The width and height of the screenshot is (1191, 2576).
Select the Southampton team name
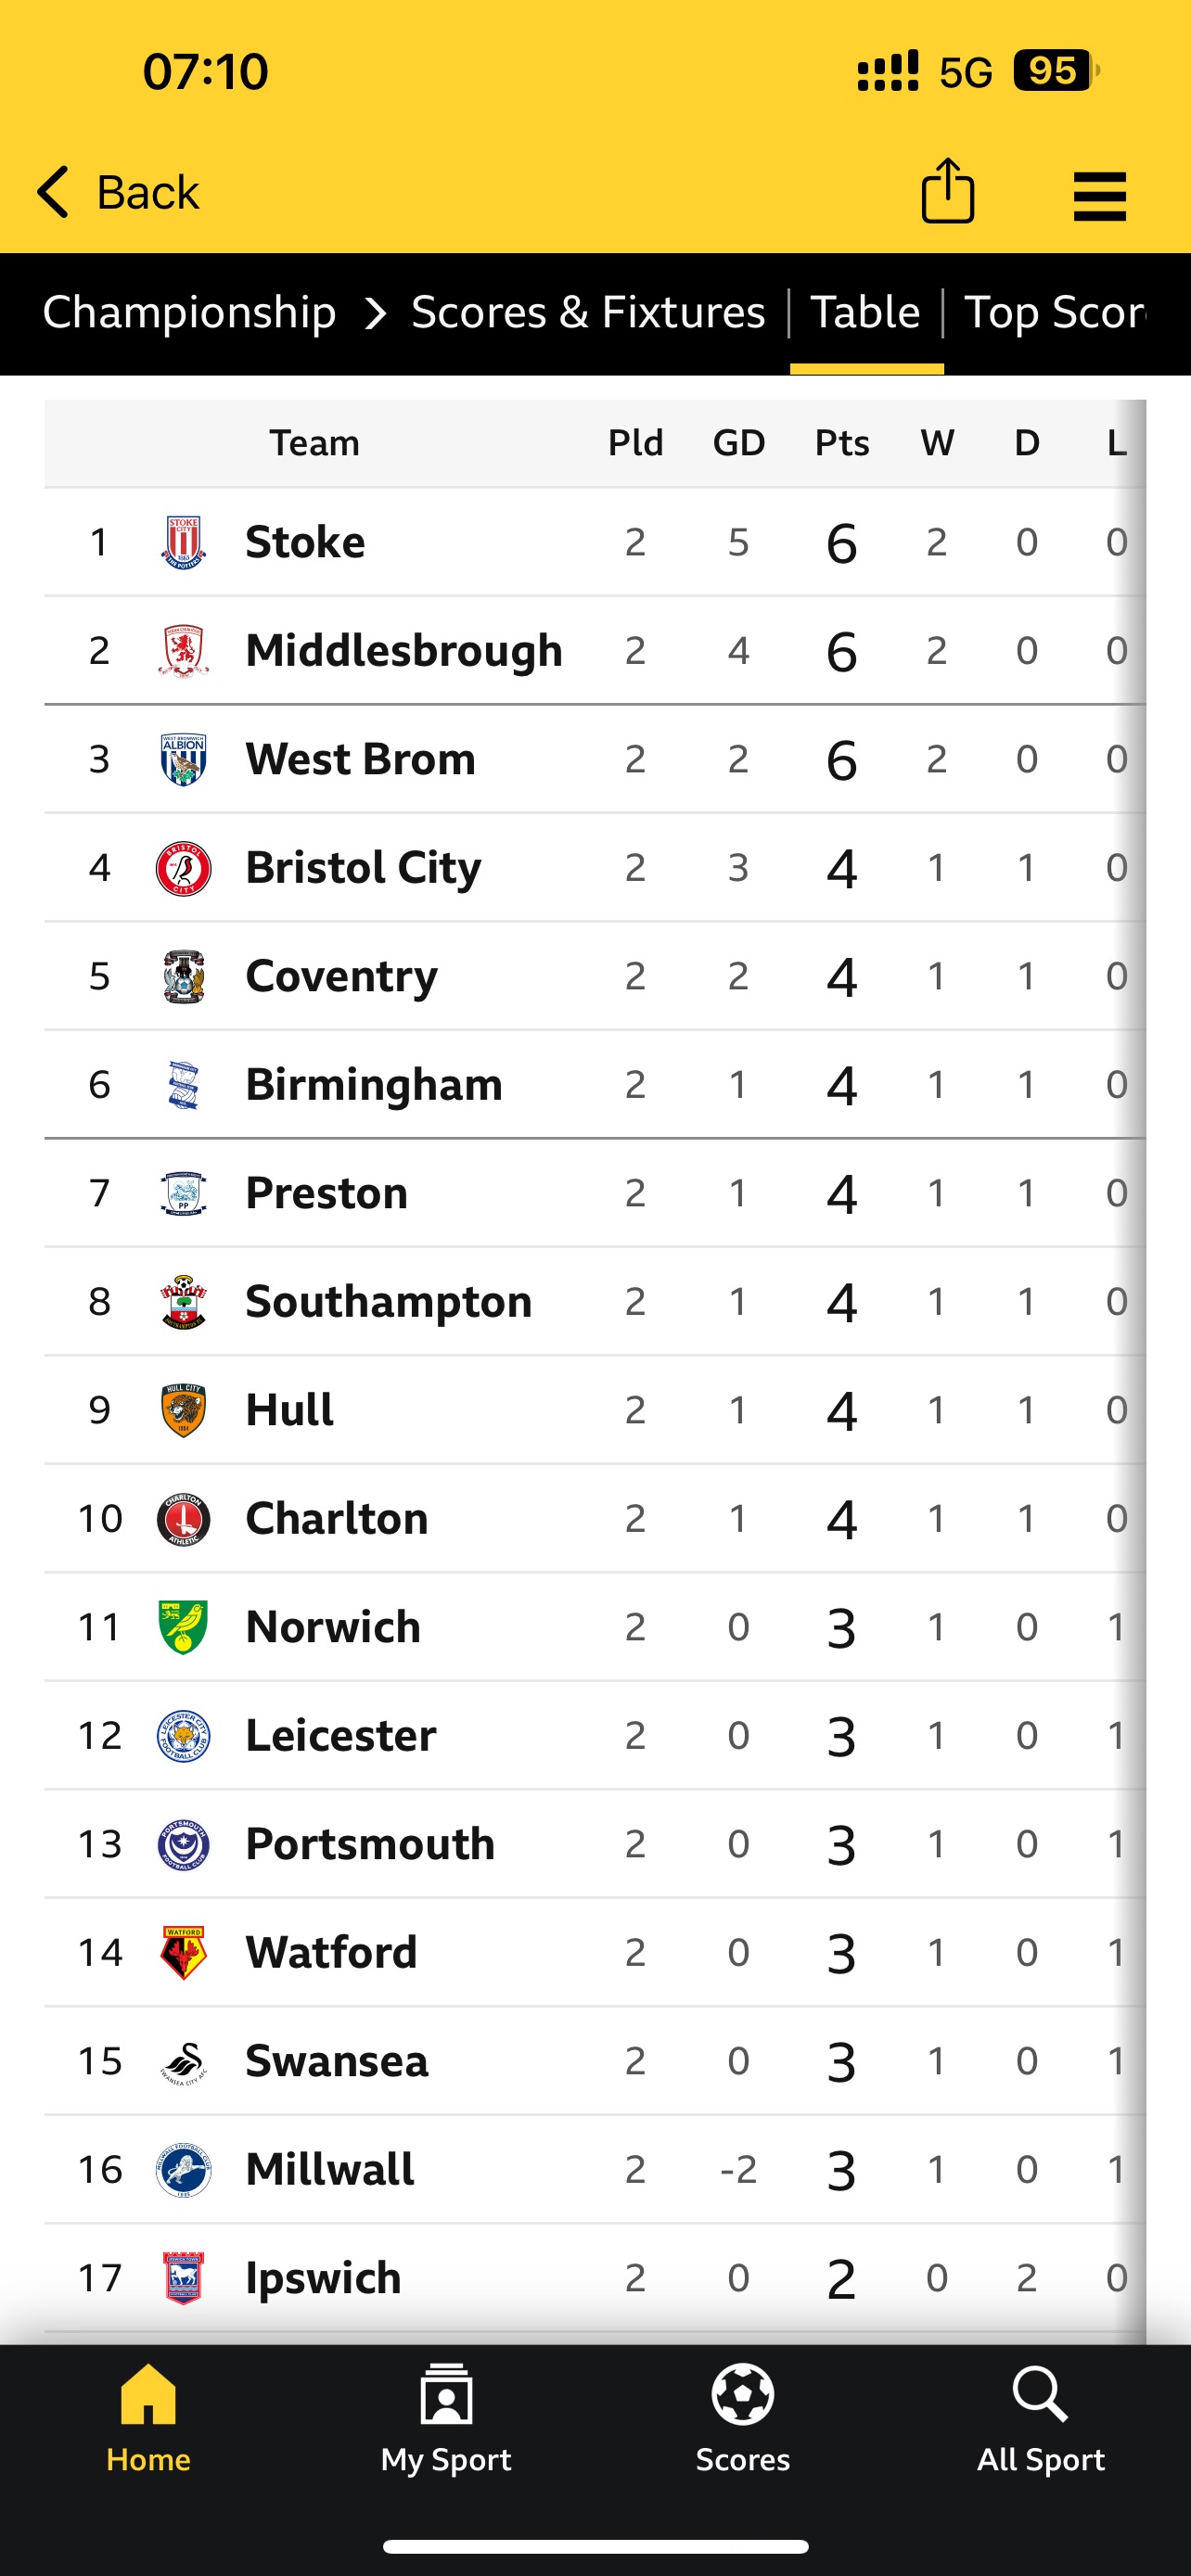[x=389, y=1302]
